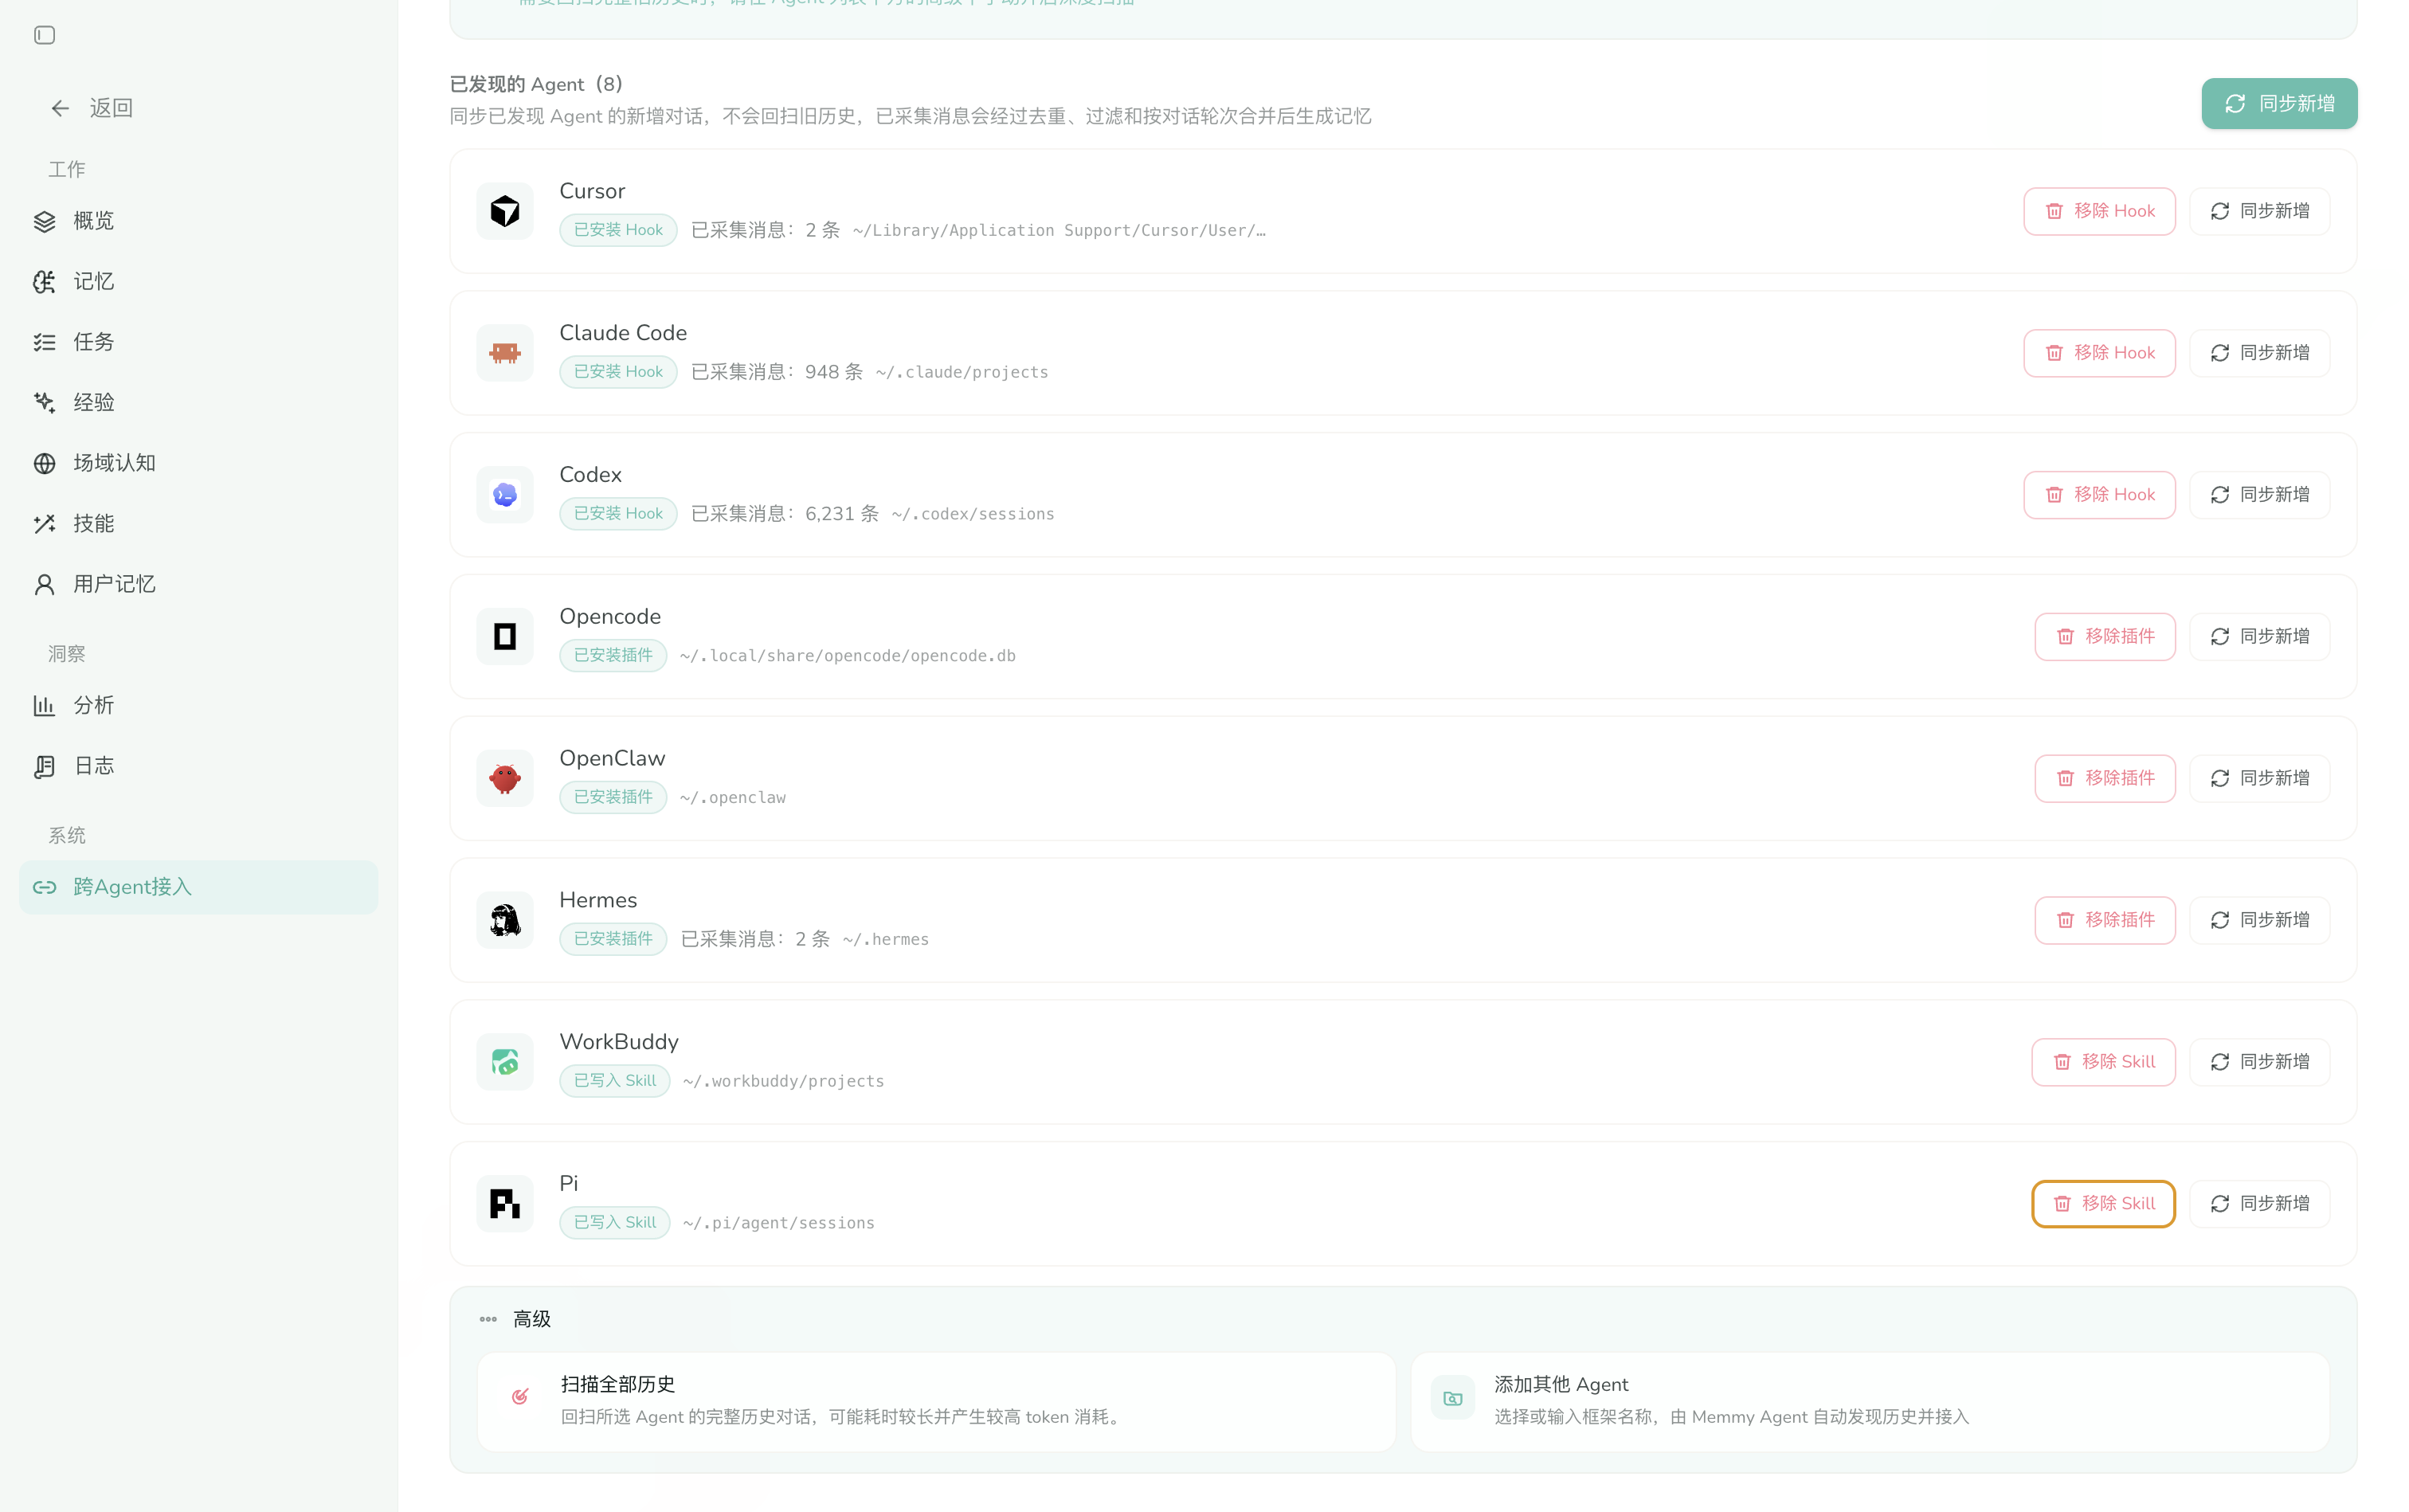Sync new conversations for Opencode
This screenshot has width=2409, height=1512.
(x=2259, y=637)
